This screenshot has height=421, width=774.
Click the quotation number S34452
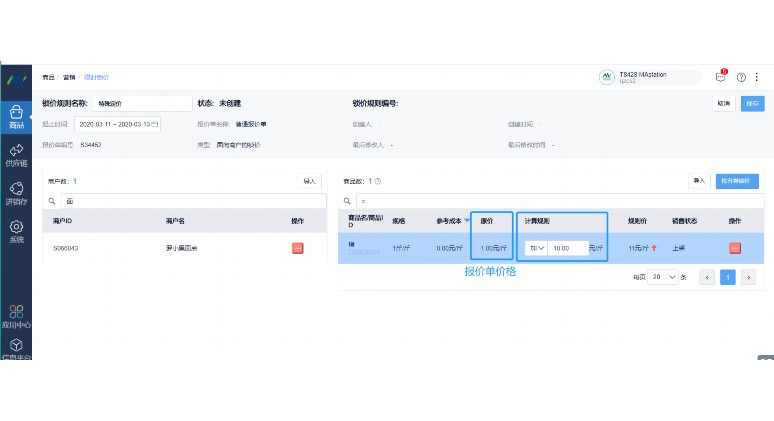coord(91,145)
